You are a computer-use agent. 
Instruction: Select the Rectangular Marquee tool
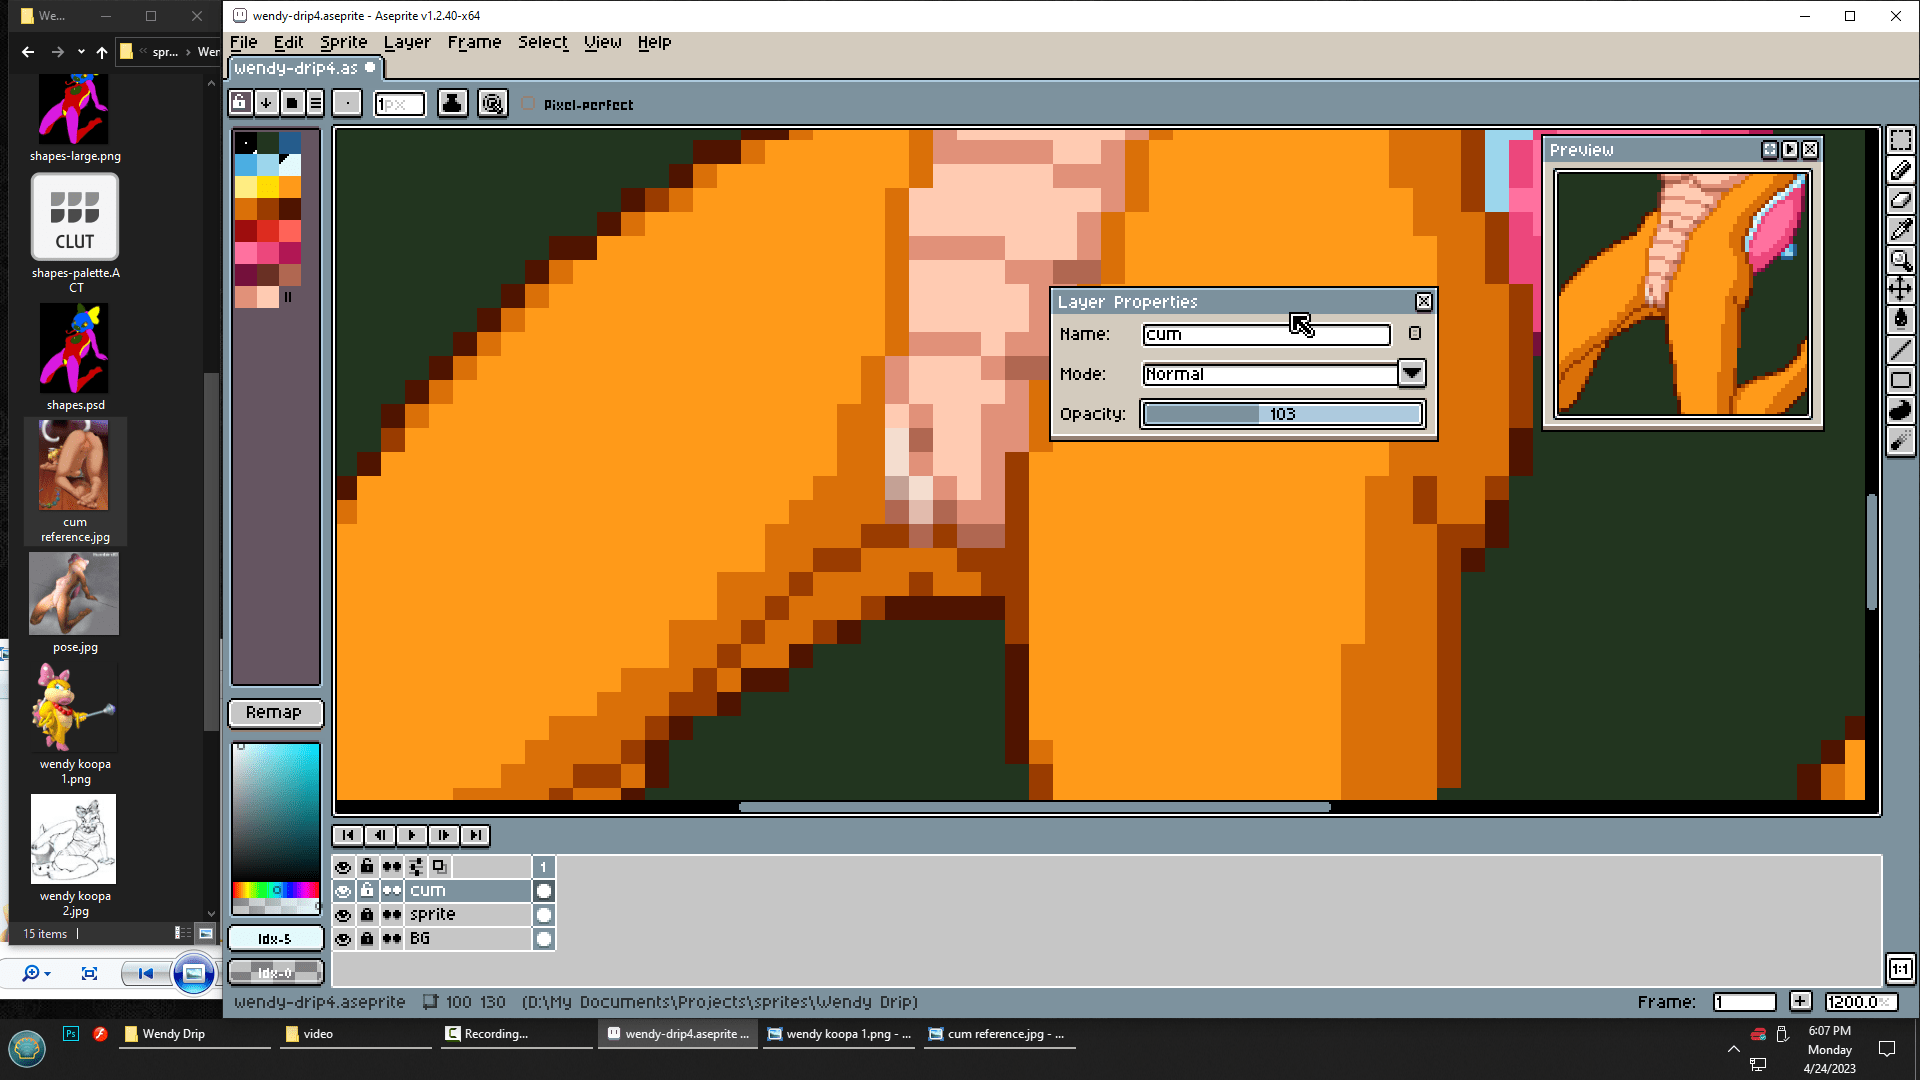point(1900,140)
